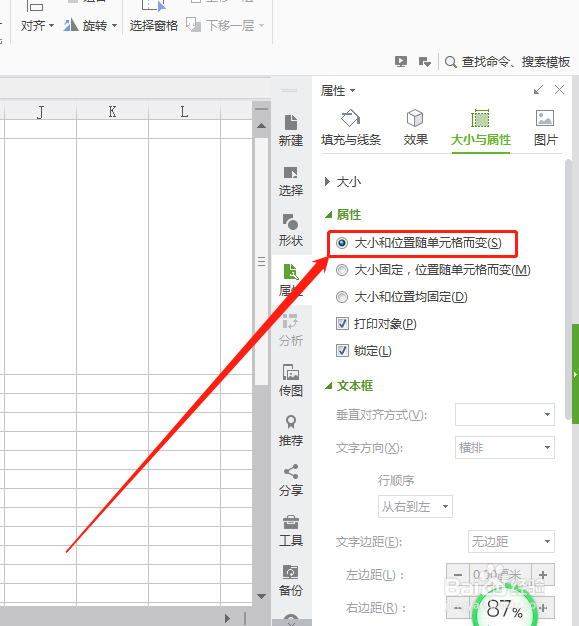The height and width of the screenshot is (626, 579).
Task: Collapse the 属性 panel with arrow icon
Action: click(x=538, y=90)
